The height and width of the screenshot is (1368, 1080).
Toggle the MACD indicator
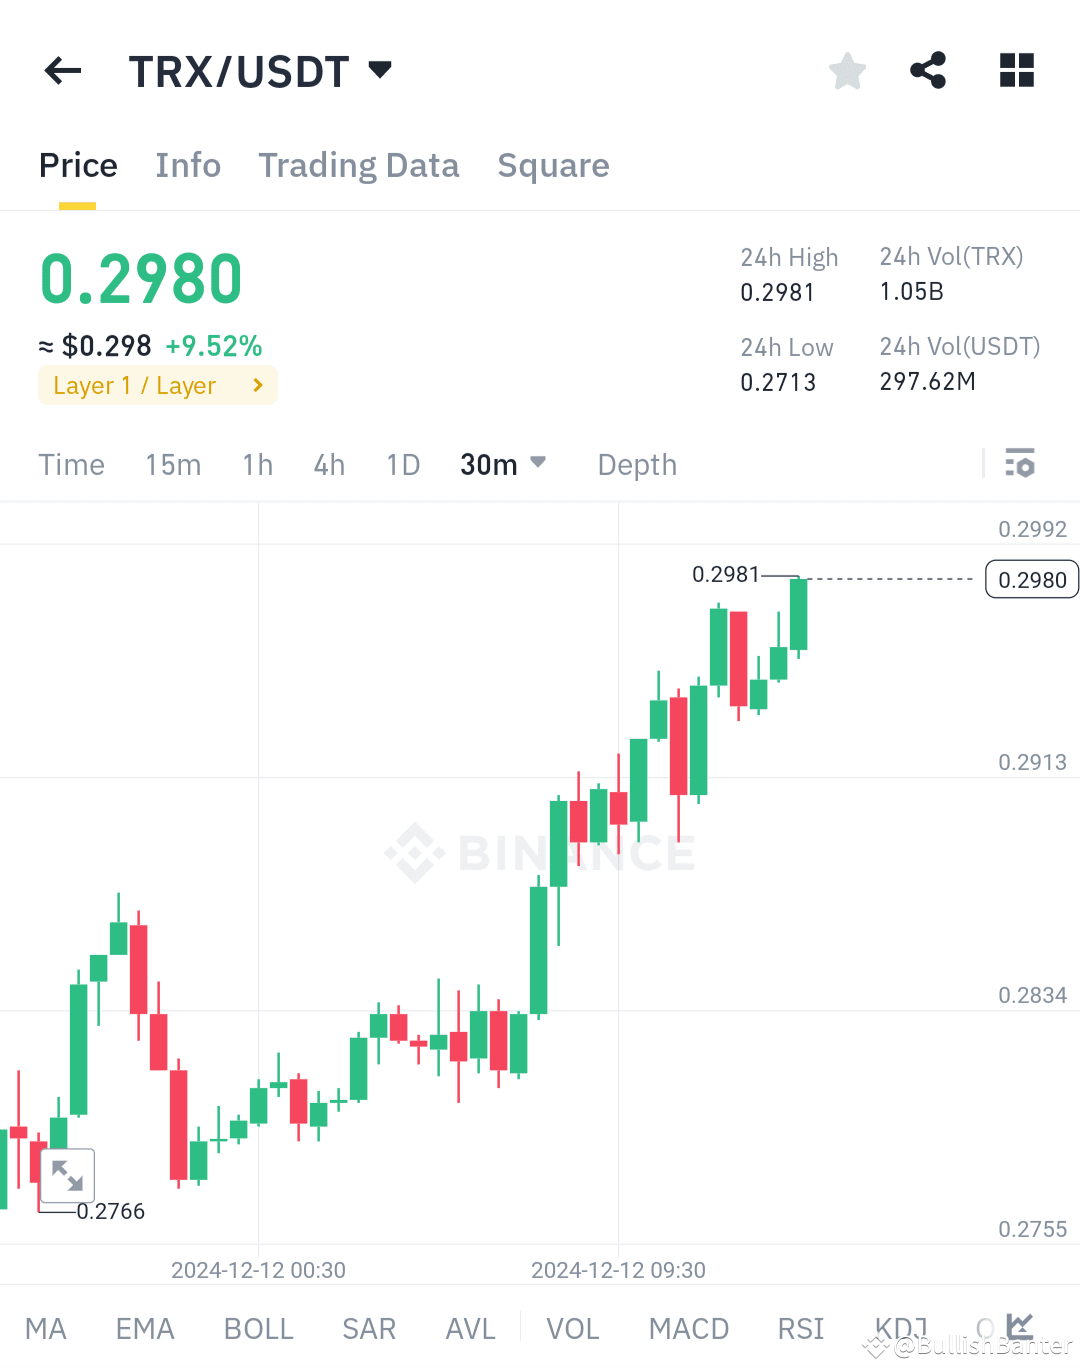pos(689,1328)
